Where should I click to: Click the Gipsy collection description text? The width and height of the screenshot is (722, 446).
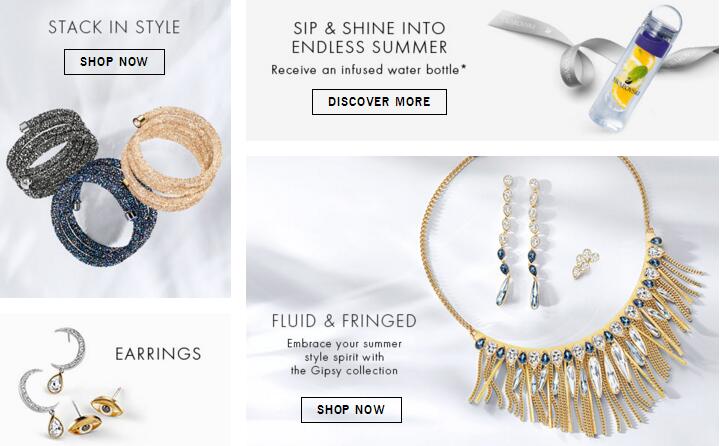click(344, 357)
